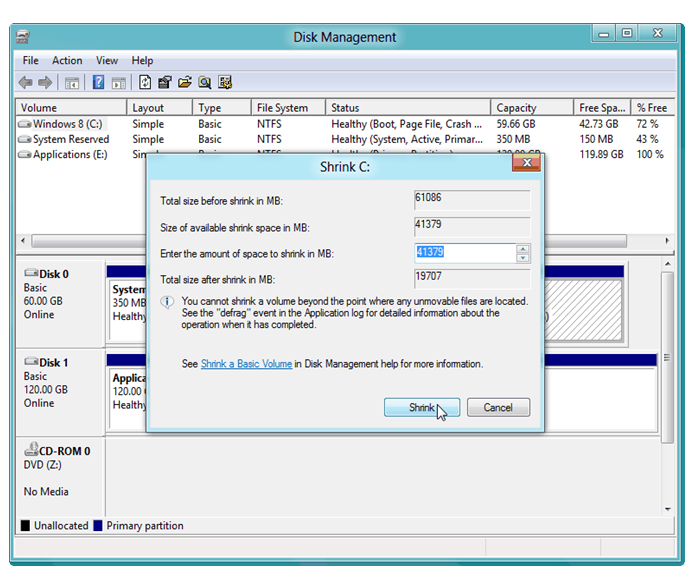Click the last toolbar settings list icon
The image size is (698, 573).
(x=225, y=83)
